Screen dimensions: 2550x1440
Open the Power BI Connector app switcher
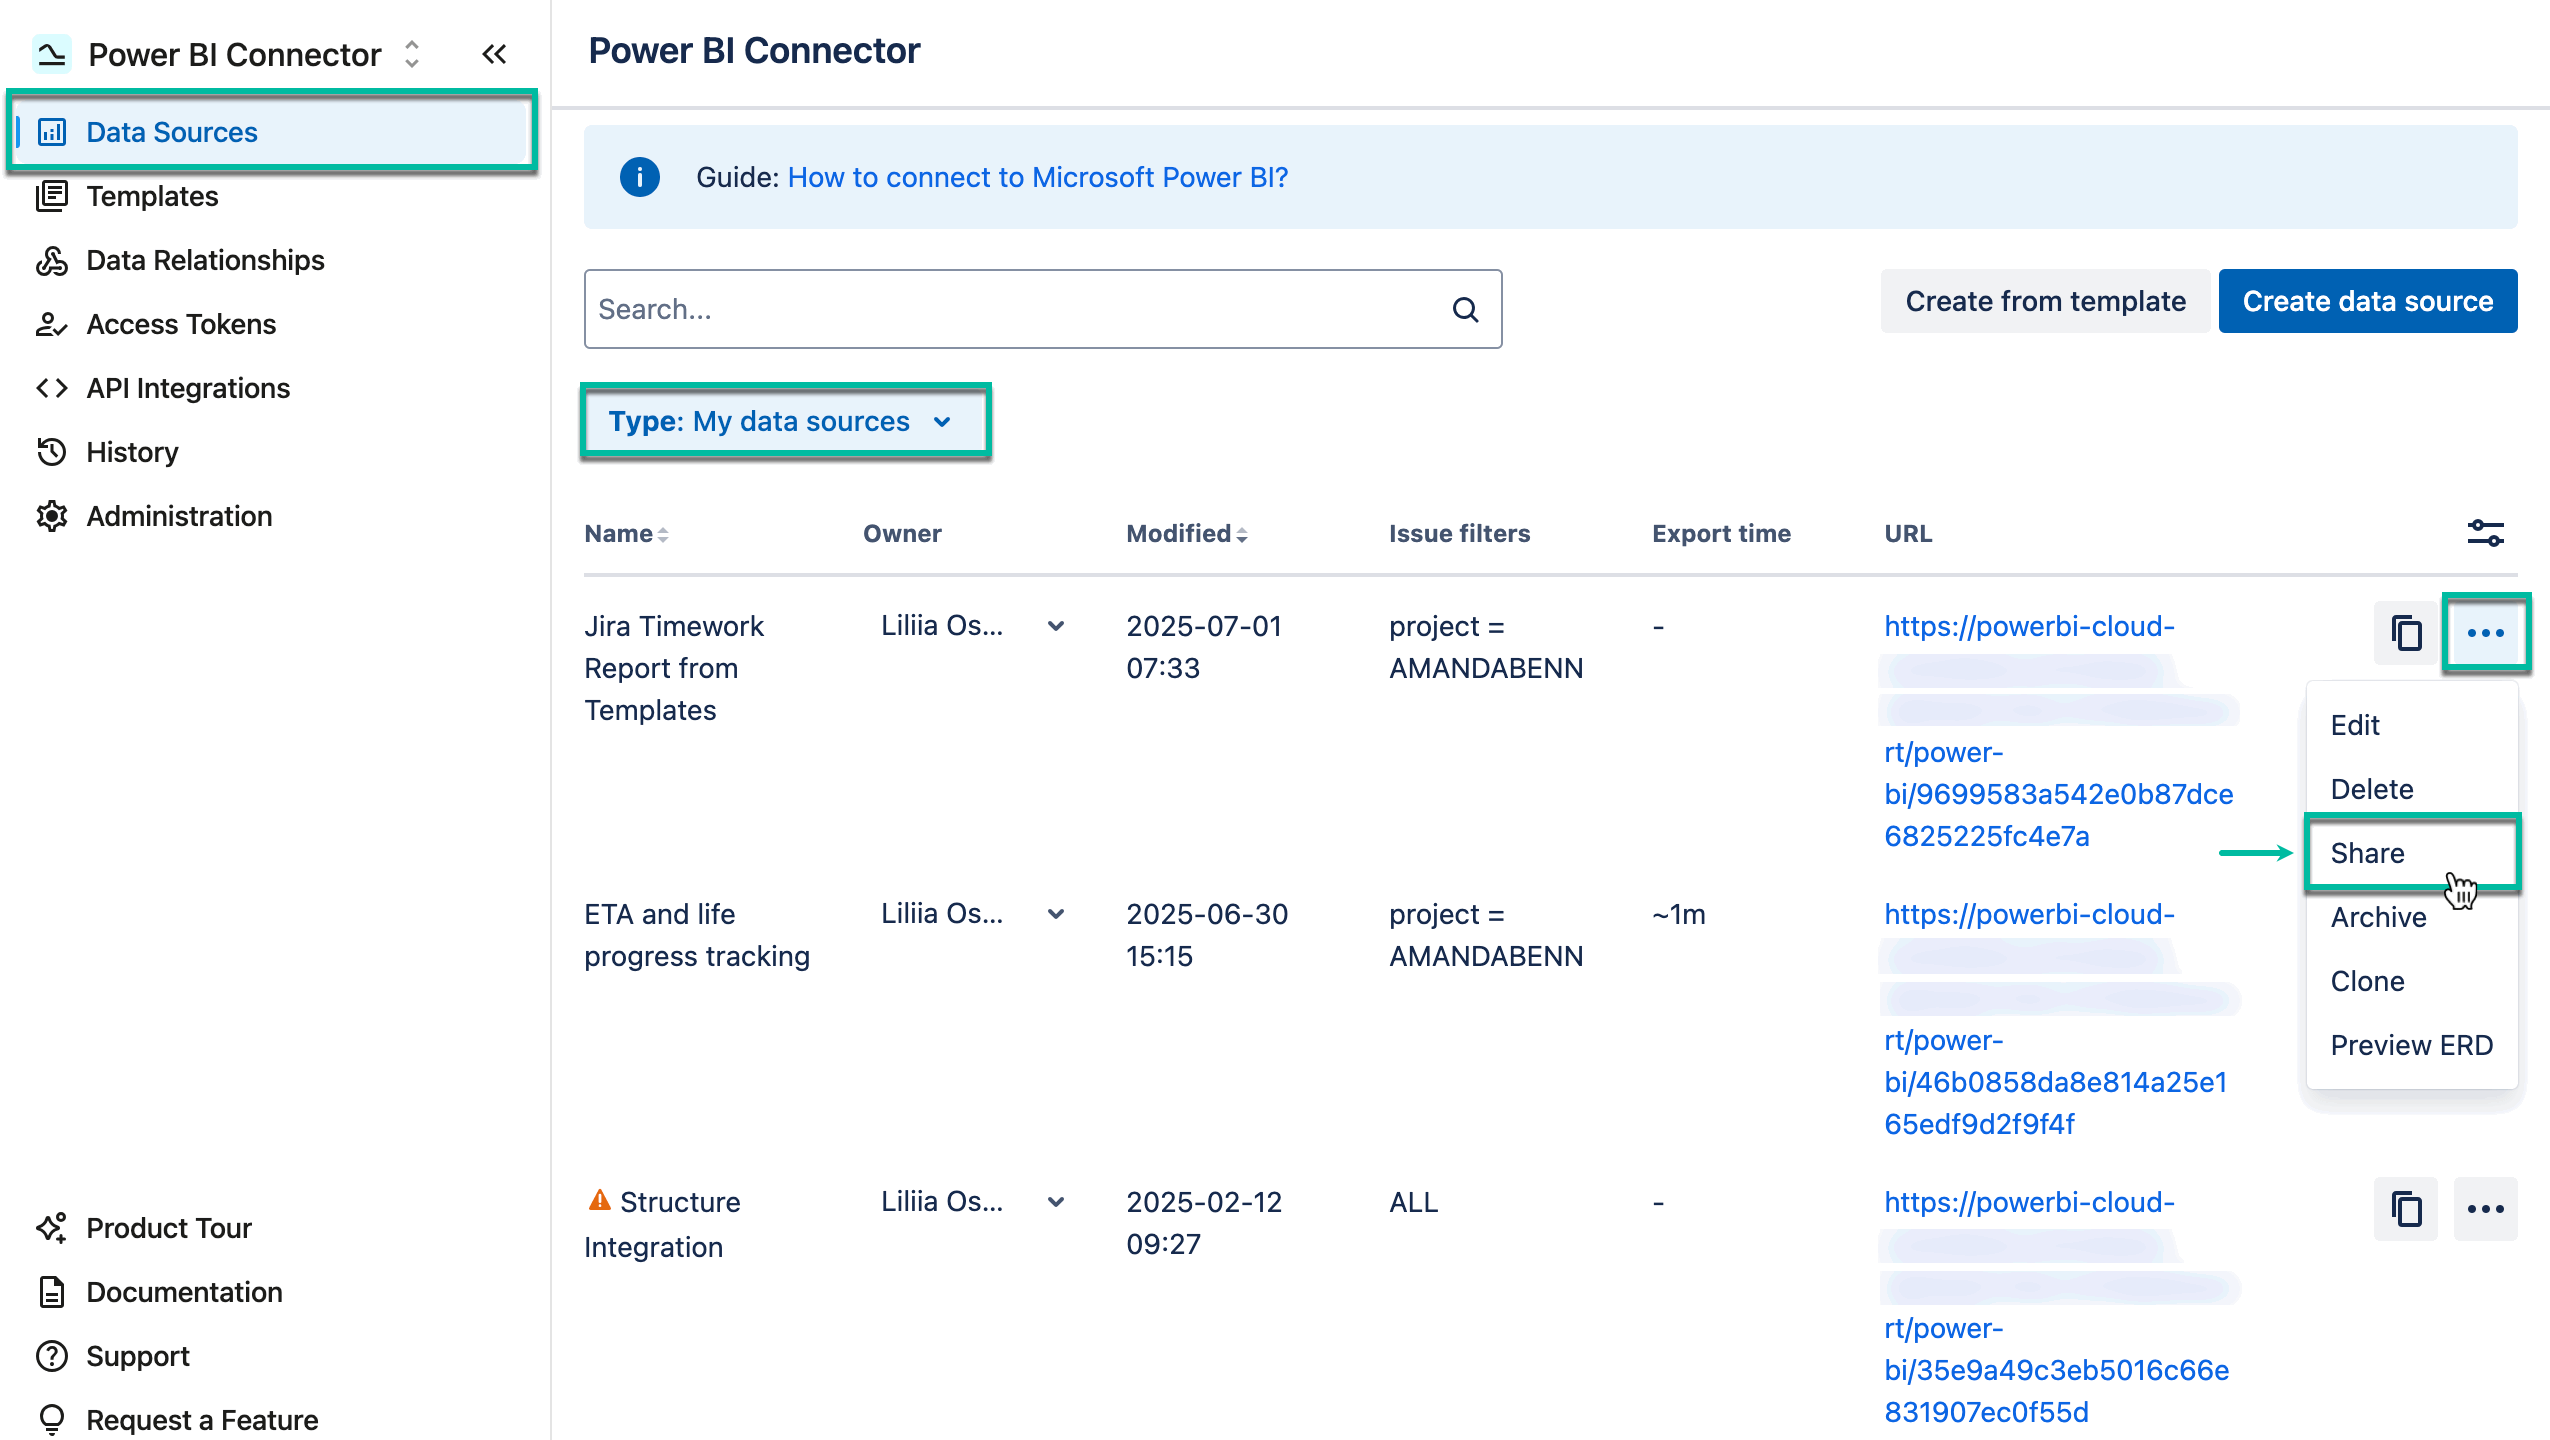click(411, 54)
